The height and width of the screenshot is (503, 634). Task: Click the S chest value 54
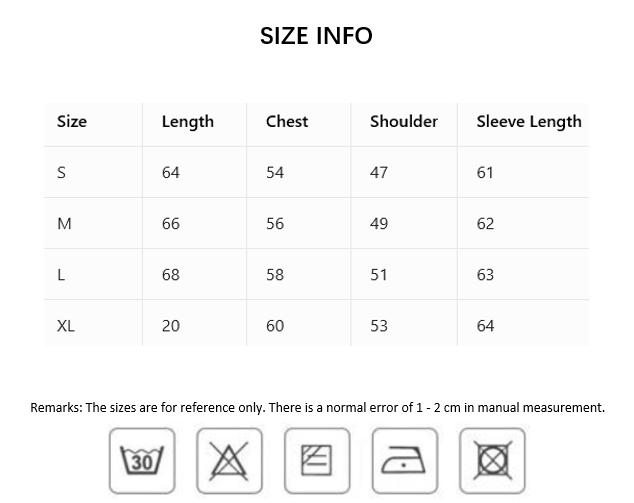[275, 173]
